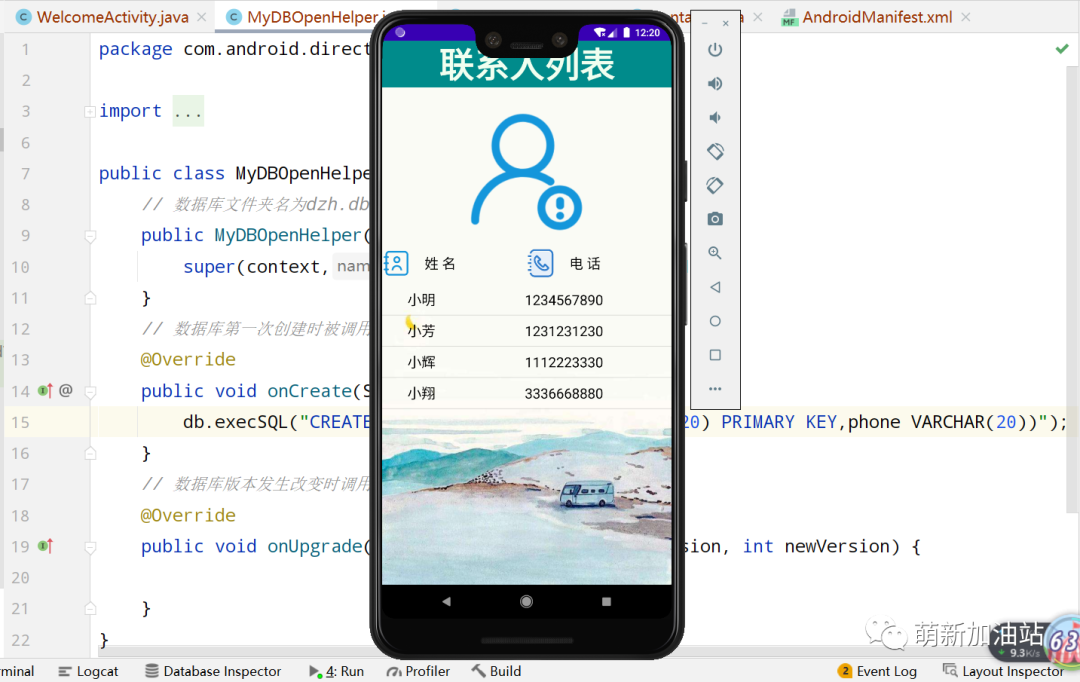1080x682 pixels.
Task: Select the contact row 小辉
Action: (x=526, y=362)
